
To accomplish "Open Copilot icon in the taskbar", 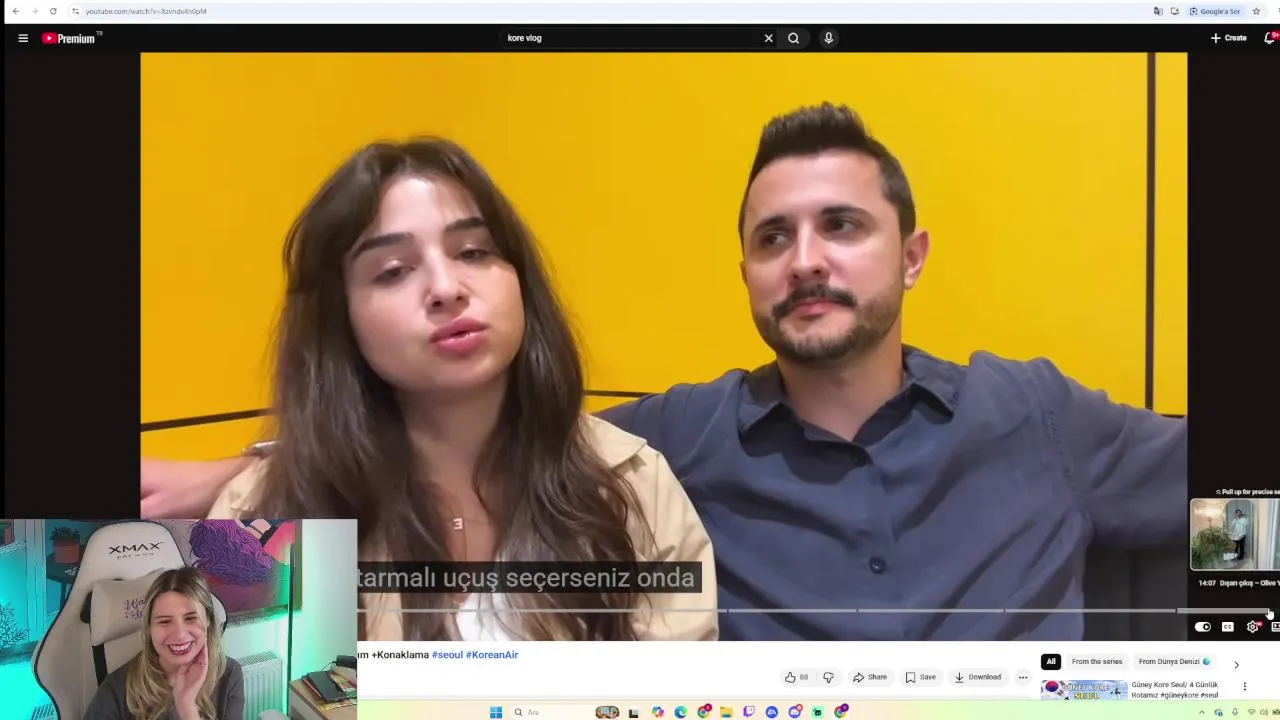I will tap(657, 712).
